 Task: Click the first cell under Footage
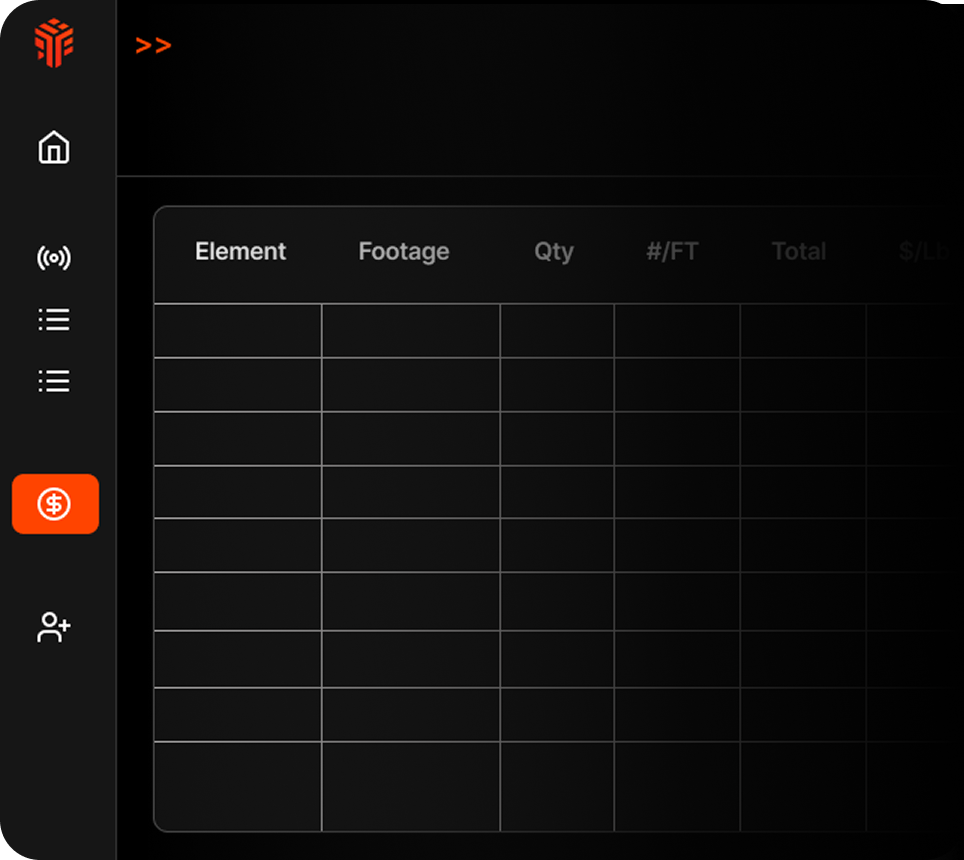[410, 330]
